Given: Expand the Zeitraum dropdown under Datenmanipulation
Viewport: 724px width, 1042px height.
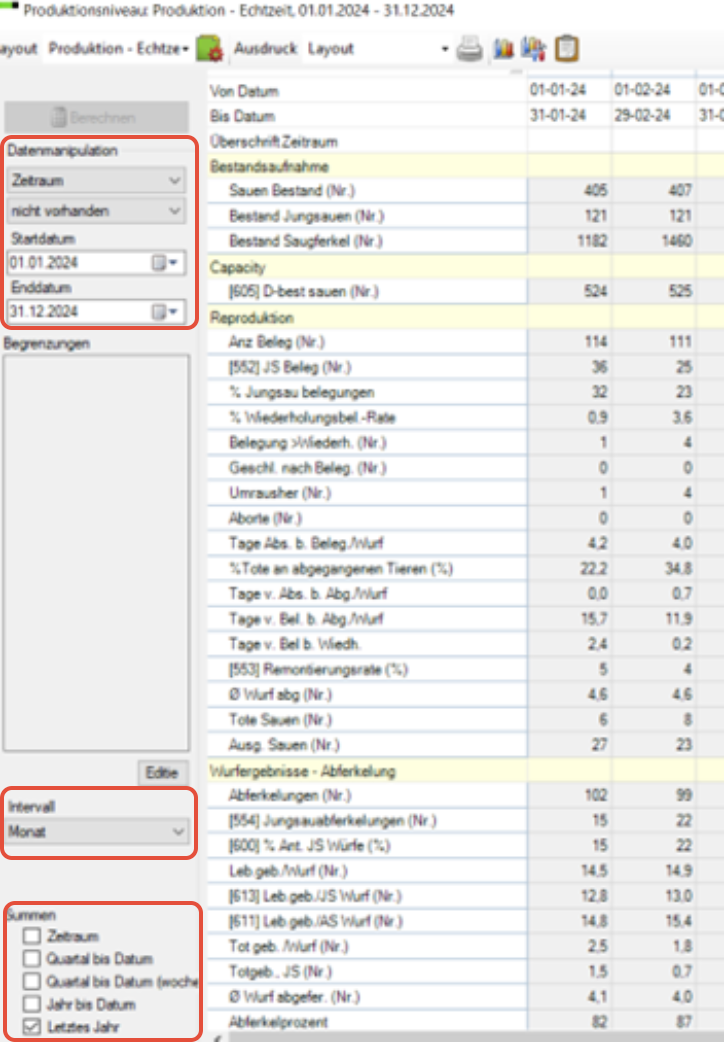Looking at the screenshot, I should pyautogui.click(x=96, y=181).
